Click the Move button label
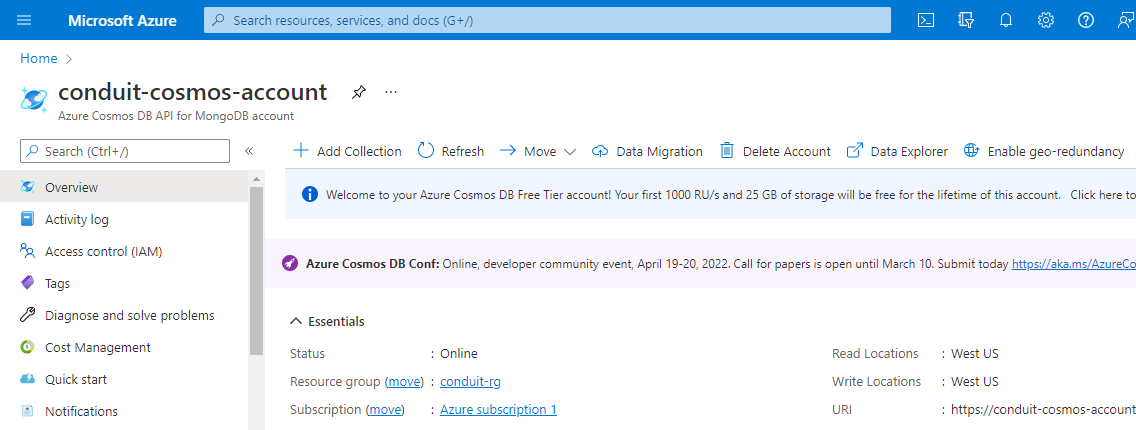Image resolution: width=1136 pixels, height=430 pixels. click(540, 151)
